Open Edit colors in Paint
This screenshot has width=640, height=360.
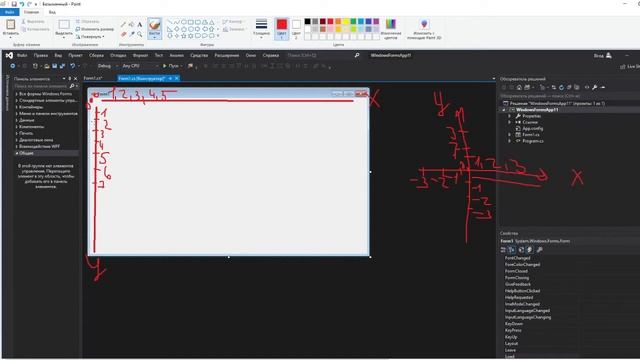[391, 29]
